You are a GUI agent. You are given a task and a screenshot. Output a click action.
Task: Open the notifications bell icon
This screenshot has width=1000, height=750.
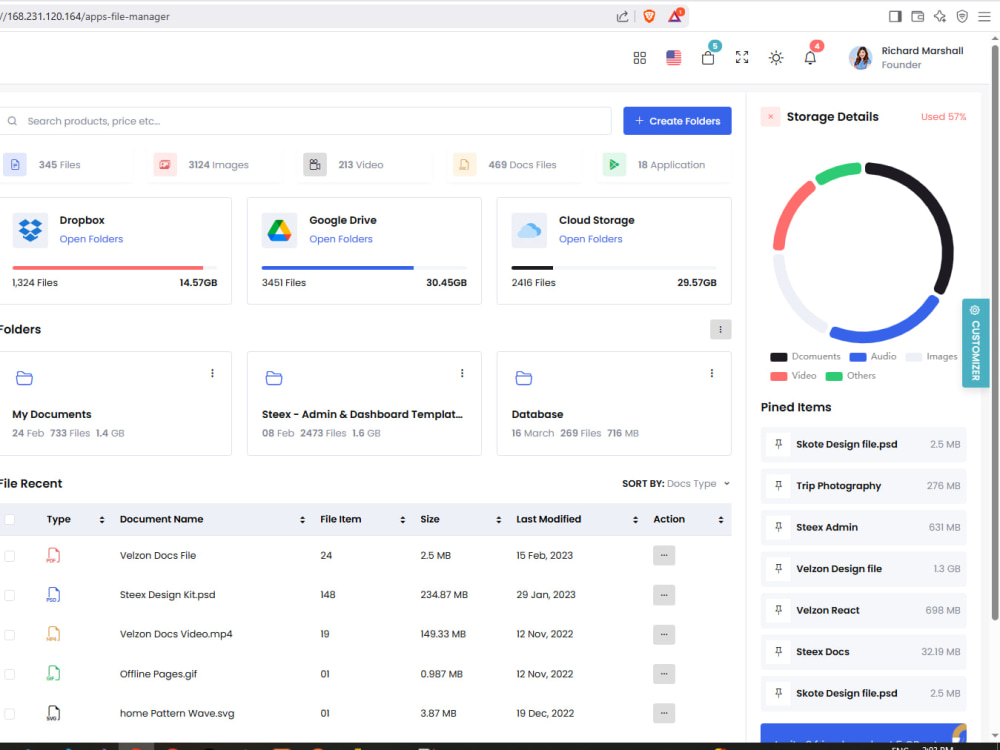pos(810,58)
